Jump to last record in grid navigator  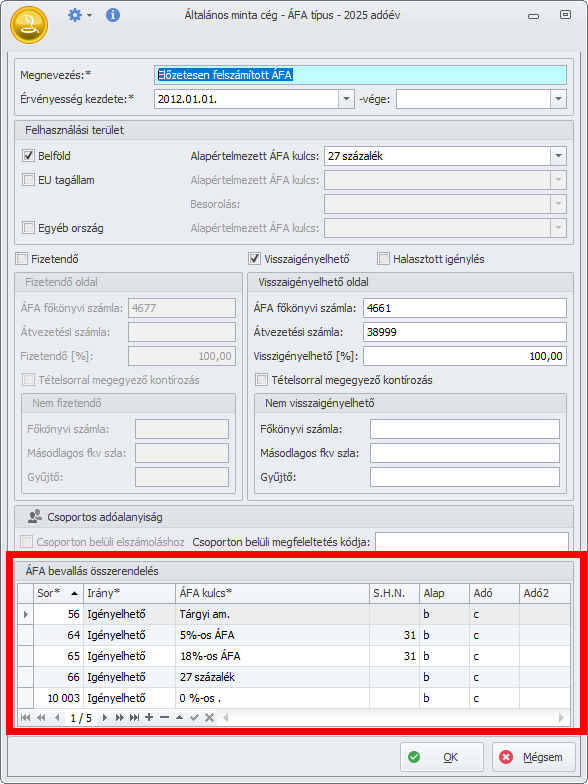coord(134,718)
